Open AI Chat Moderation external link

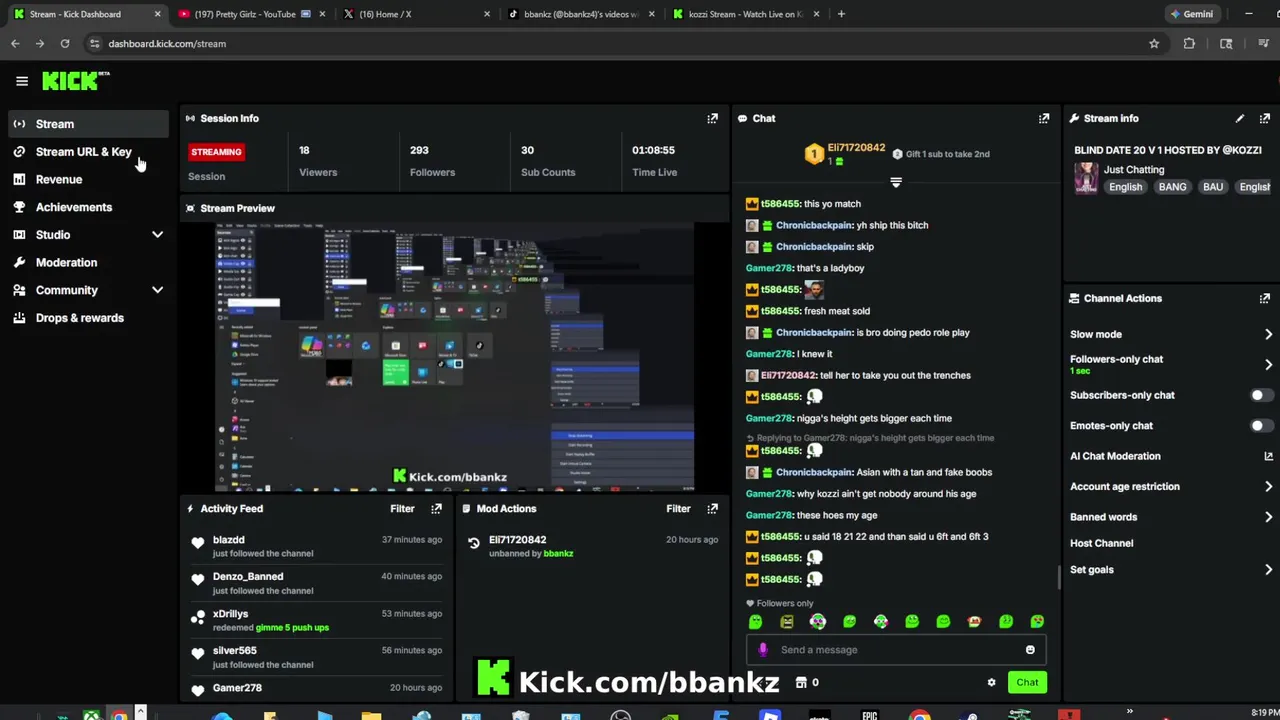[x=1268, y=456]
